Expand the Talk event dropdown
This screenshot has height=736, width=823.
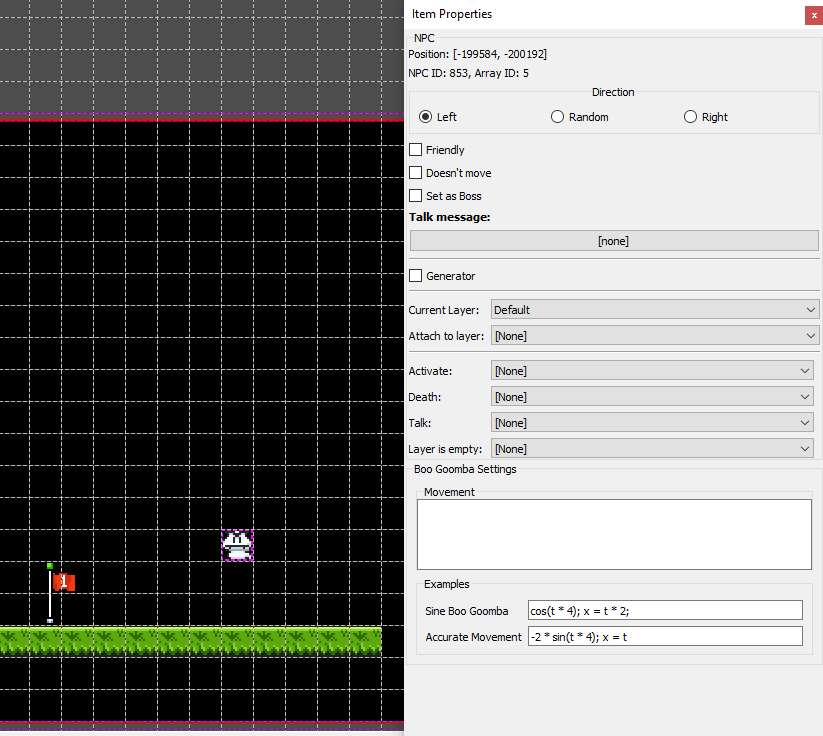pos(652,423)
